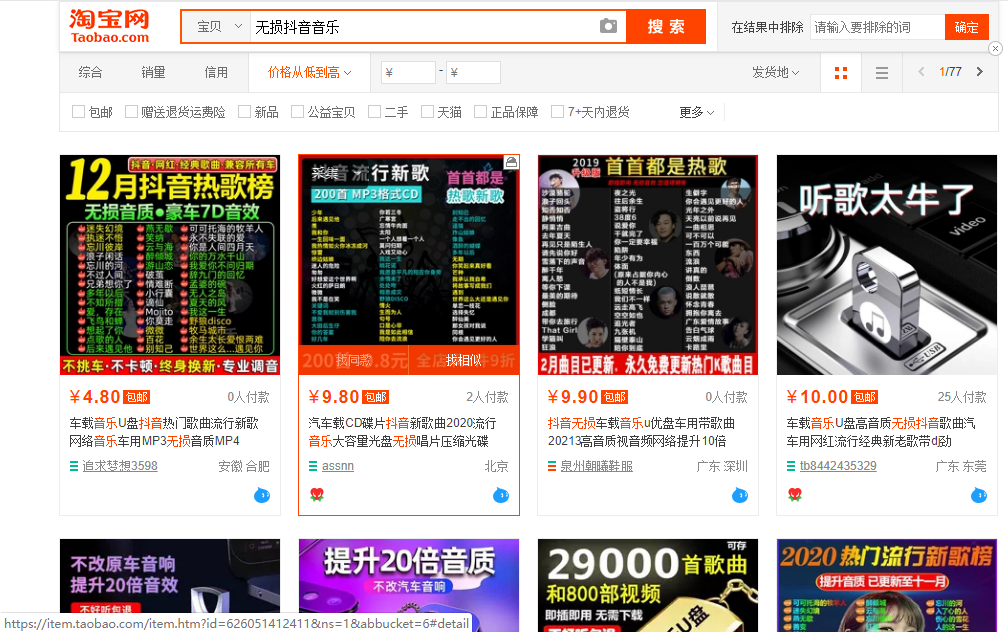Expand 更多 filter options
The width and height of the screenshot is (1008, 632).
[x=697, y=113]
